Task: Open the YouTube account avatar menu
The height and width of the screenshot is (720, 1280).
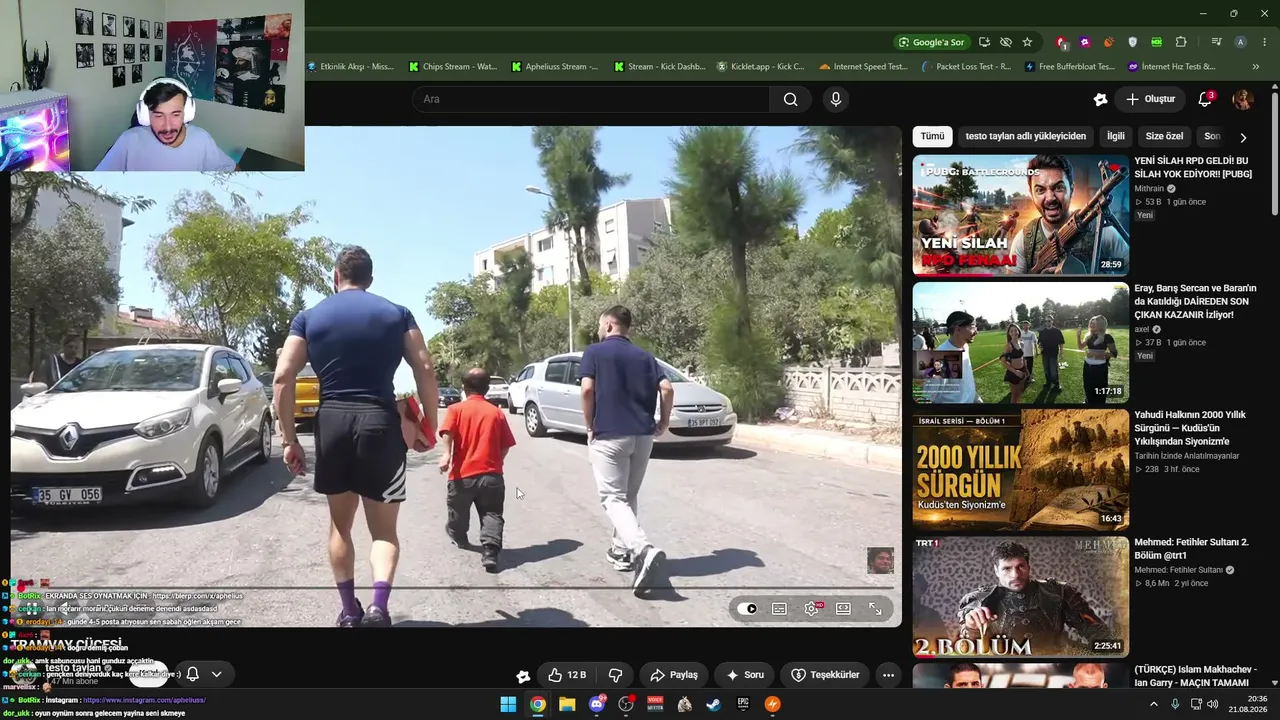Action: (1242, 99)
